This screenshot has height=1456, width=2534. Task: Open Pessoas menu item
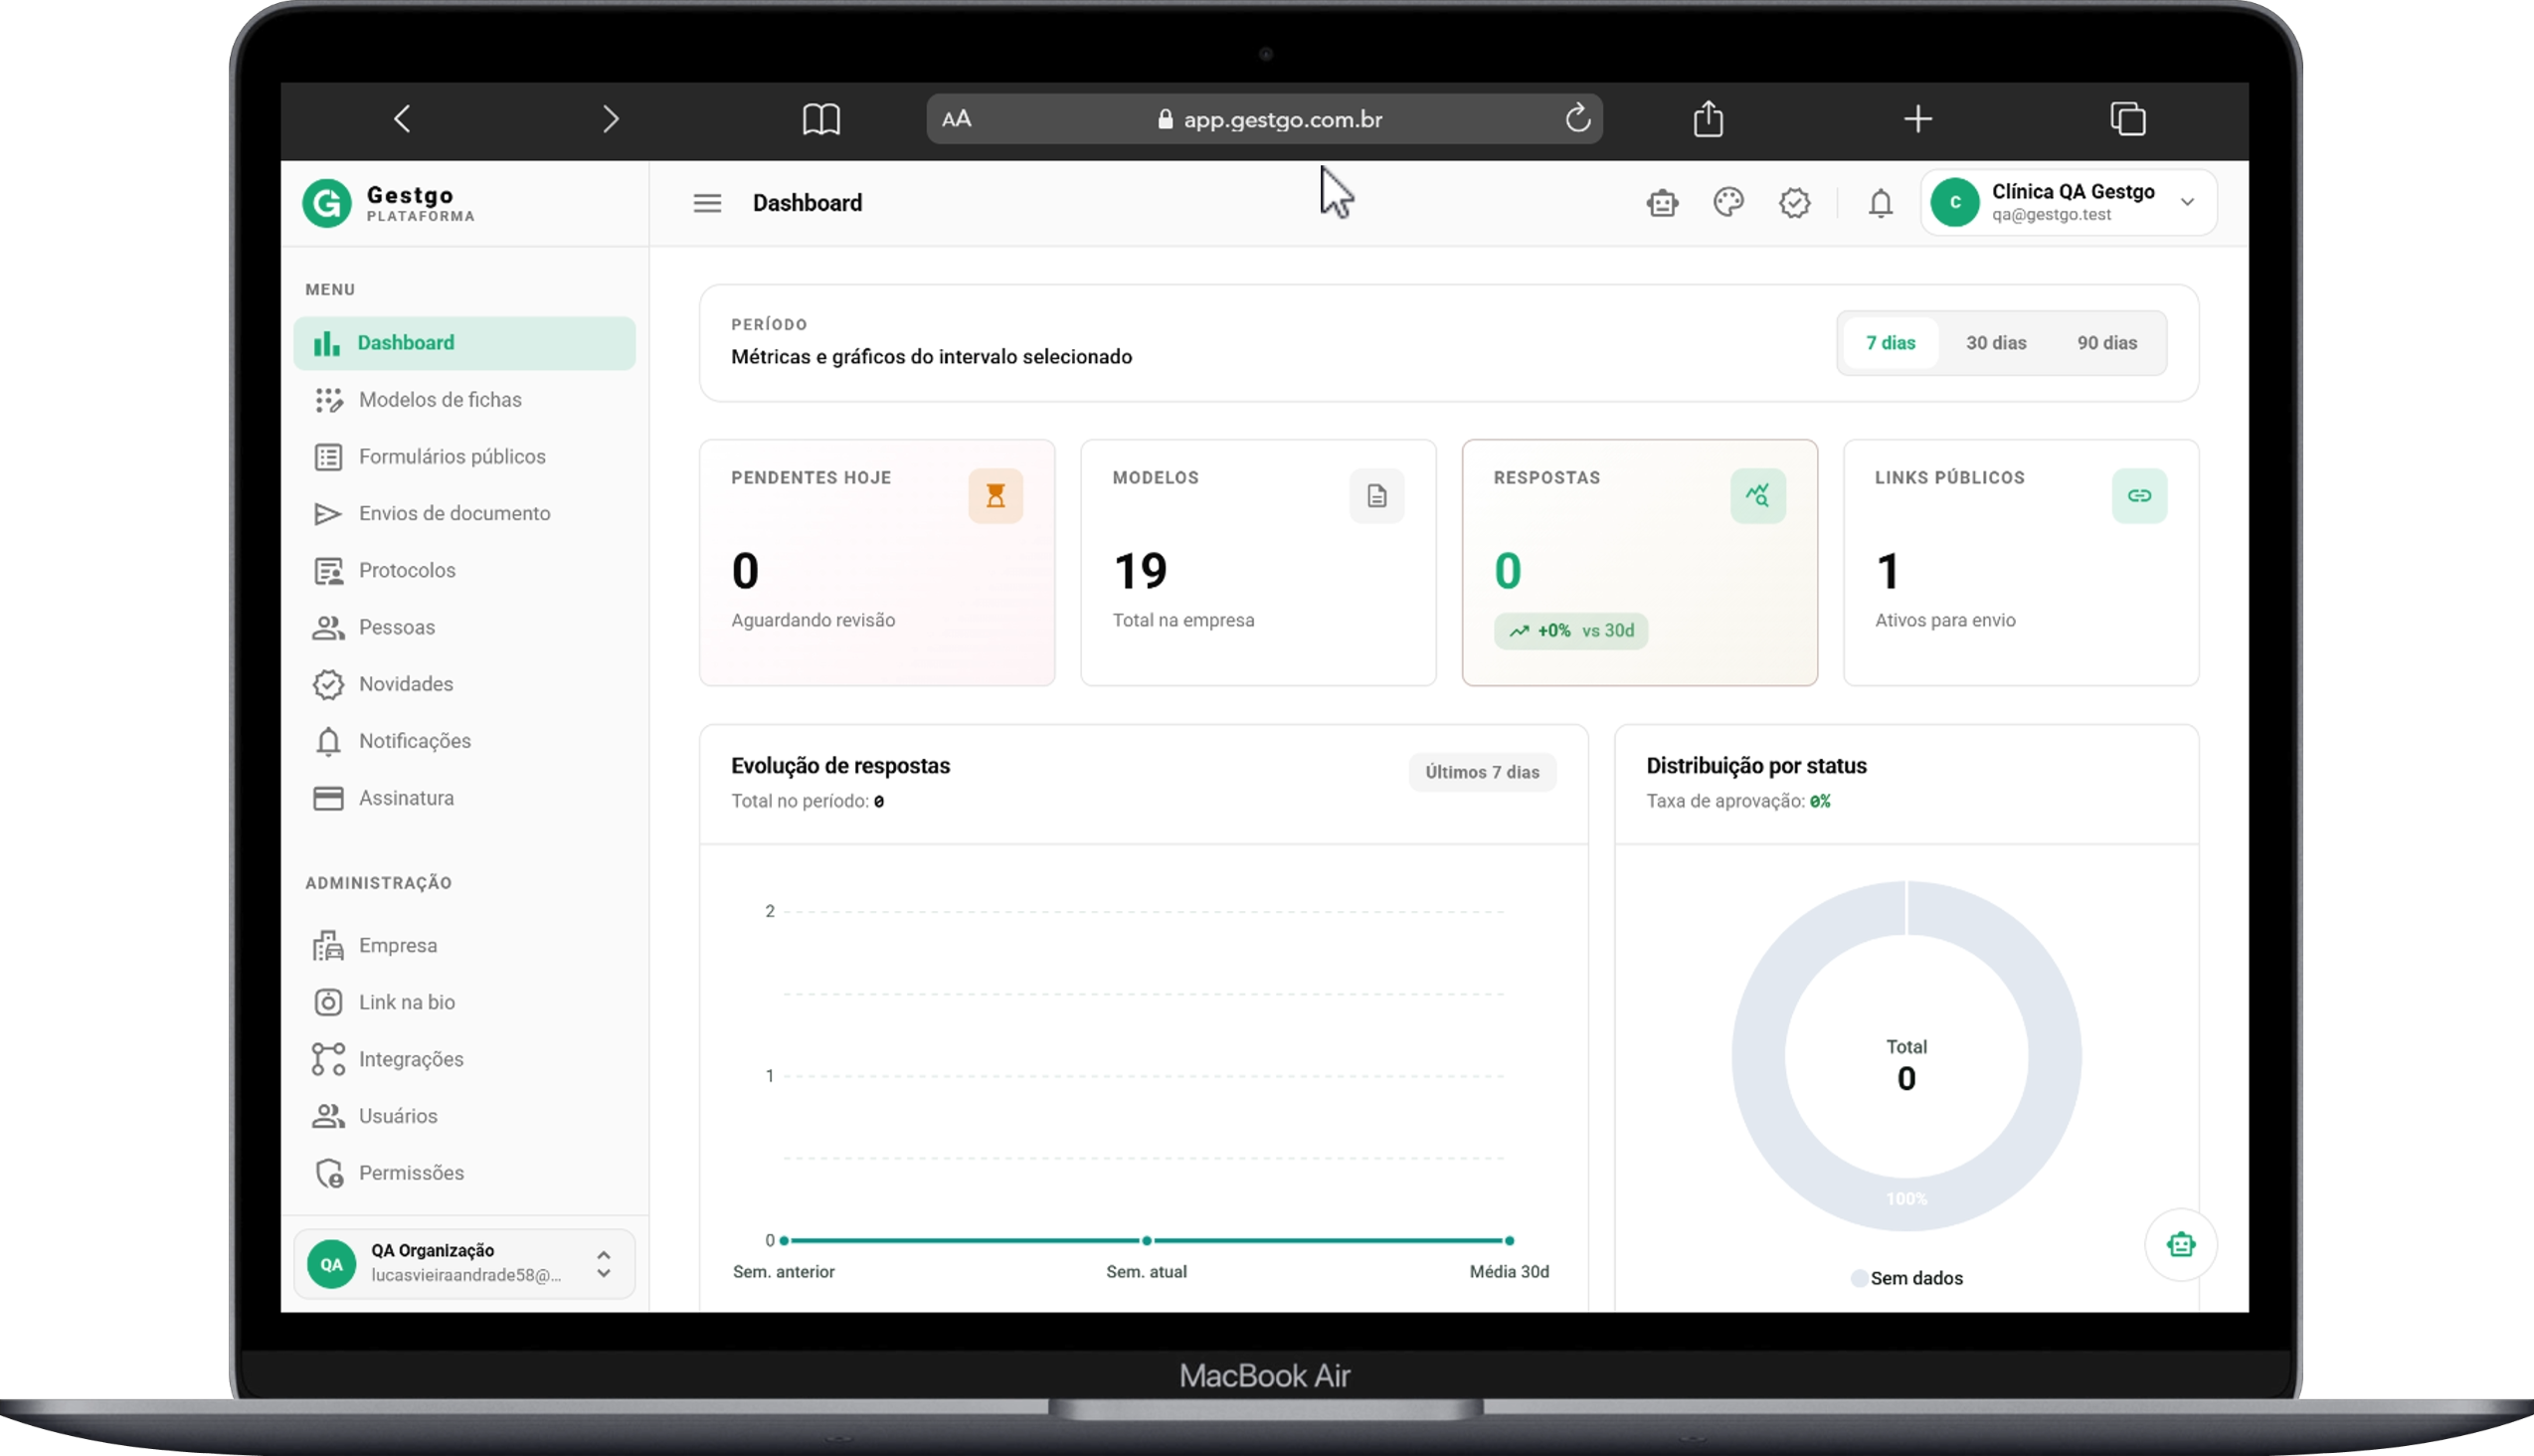click(464, 628)
